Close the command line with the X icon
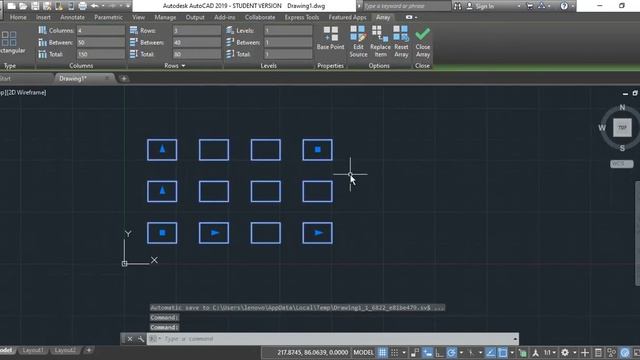This screenshot has width=640, height=360. 130,339
